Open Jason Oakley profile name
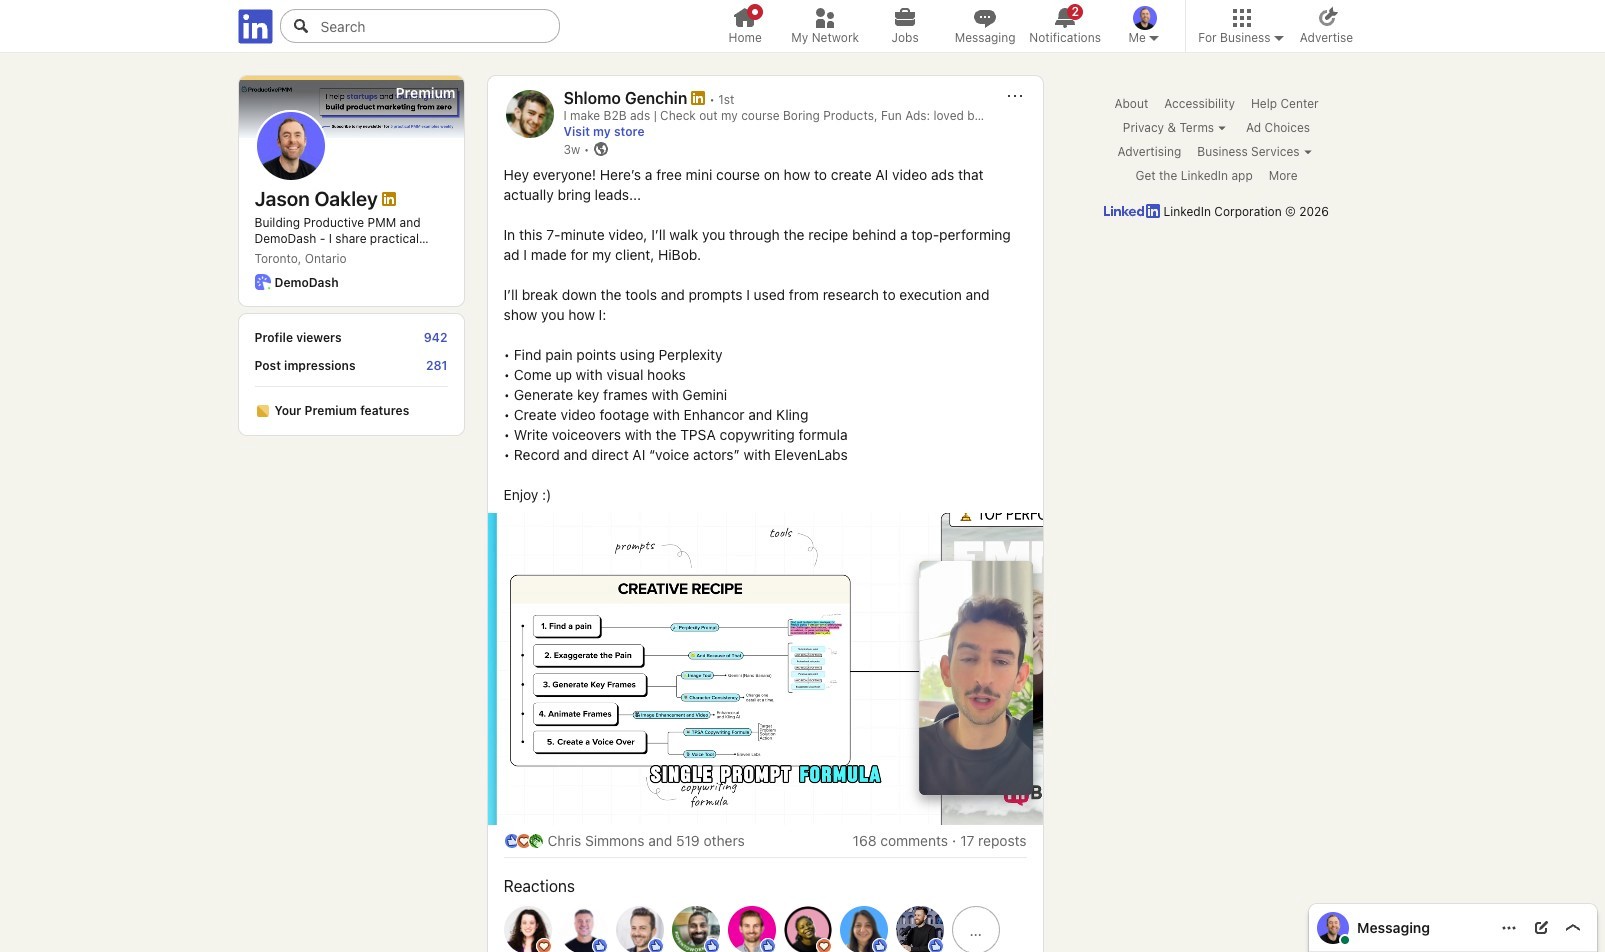1605x952 pixels. (316, 199)
